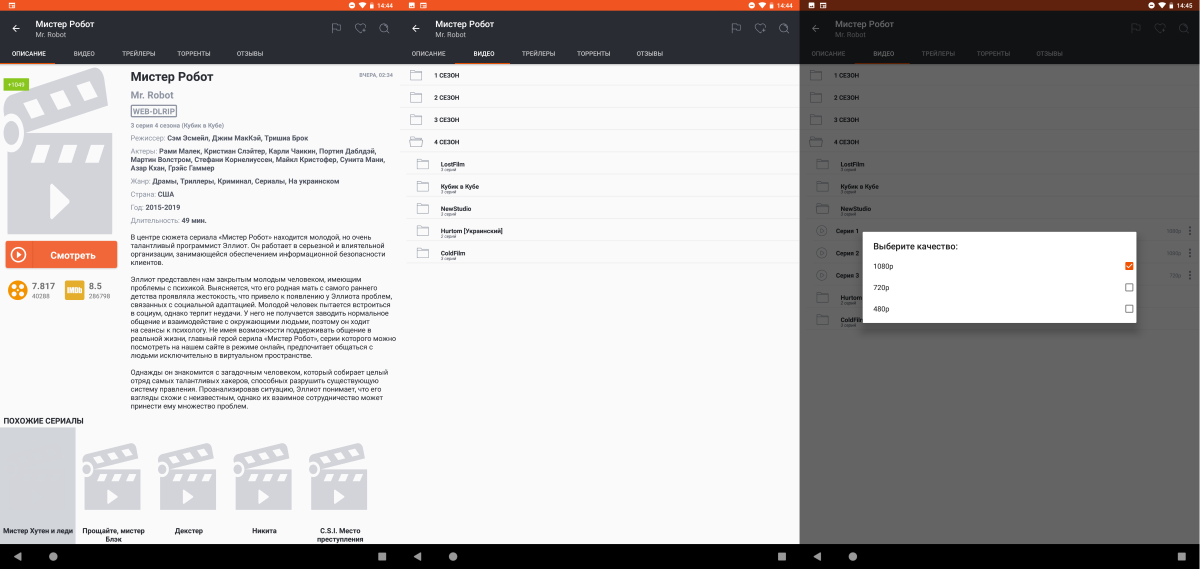This screenshot has width=1200, height=569.
Task: Open similar series Мистер Хутен и леди
Action: [x=37, y=485]
